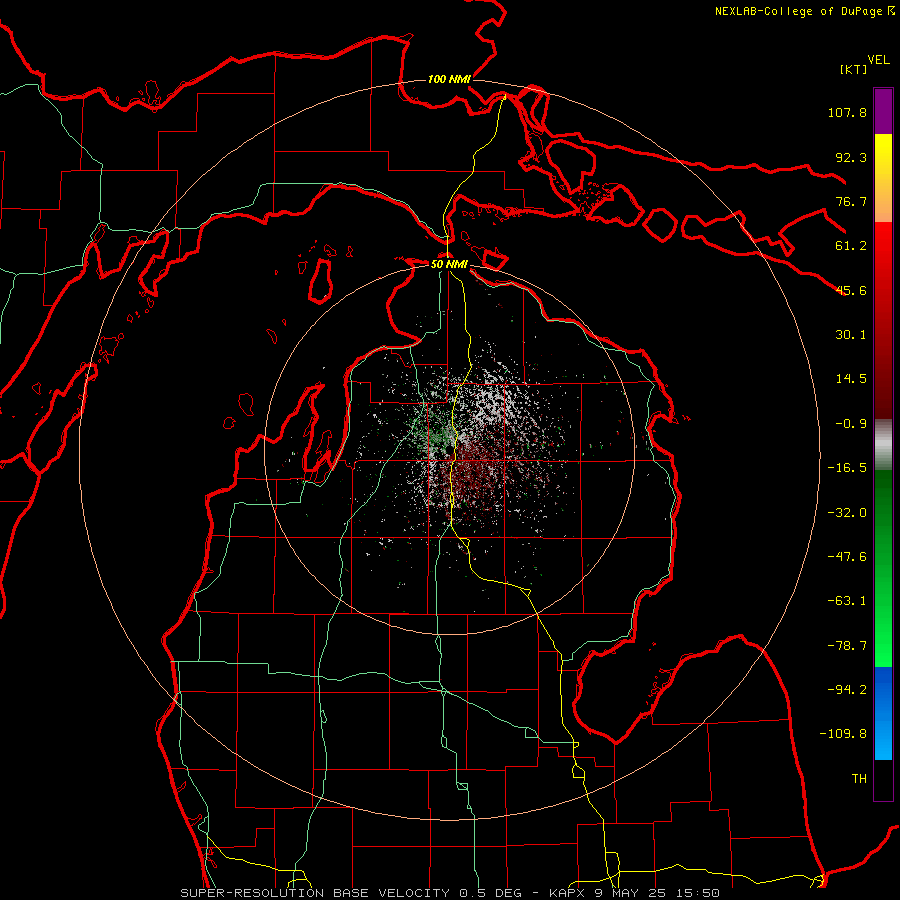The height and width of the screenshot is (900, 900).
Task: Click the VEL legend title
Action: pos(878,60)
